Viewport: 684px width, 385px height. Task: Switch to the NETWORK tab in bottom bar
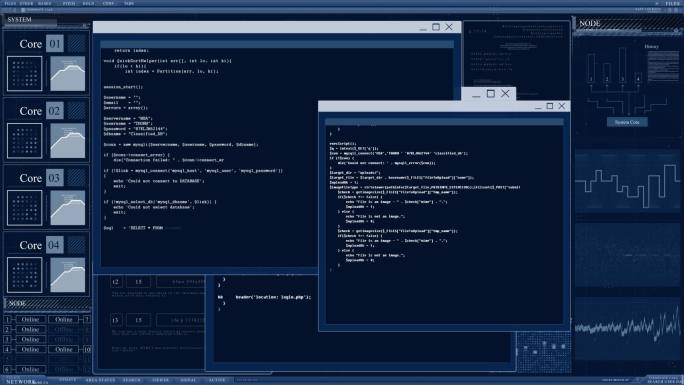tap(20, 382)
